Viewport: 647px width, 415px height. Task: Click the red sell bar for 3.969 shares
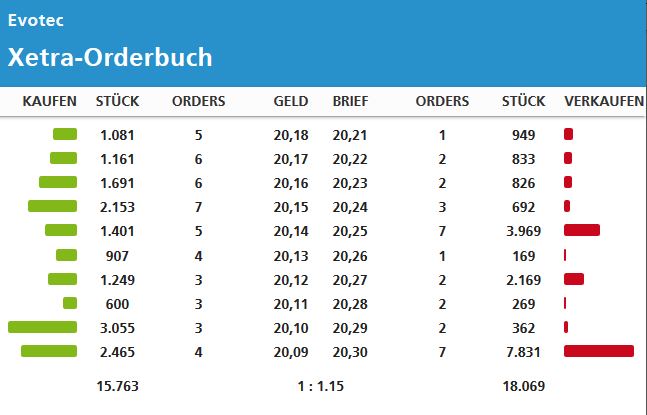click(x=582, y=231)
